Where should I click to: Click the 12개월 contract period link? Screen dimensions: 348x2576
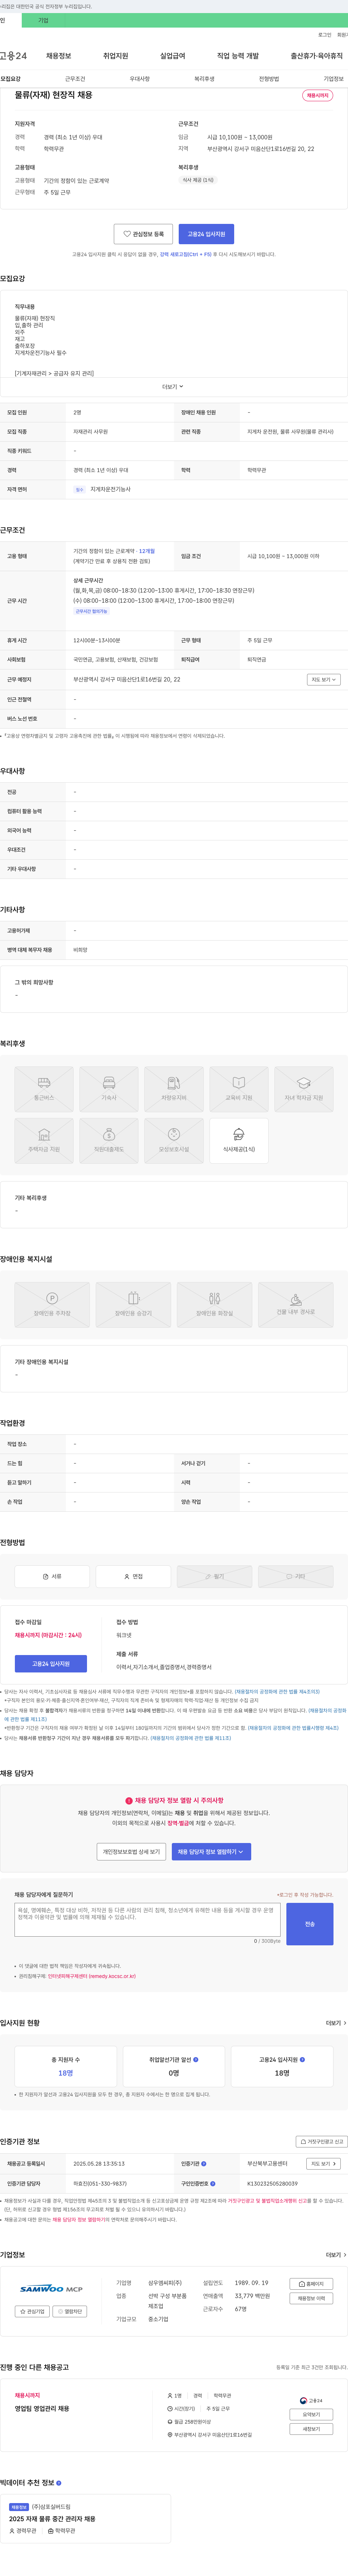pyautogui.click(x=147, y=551)
